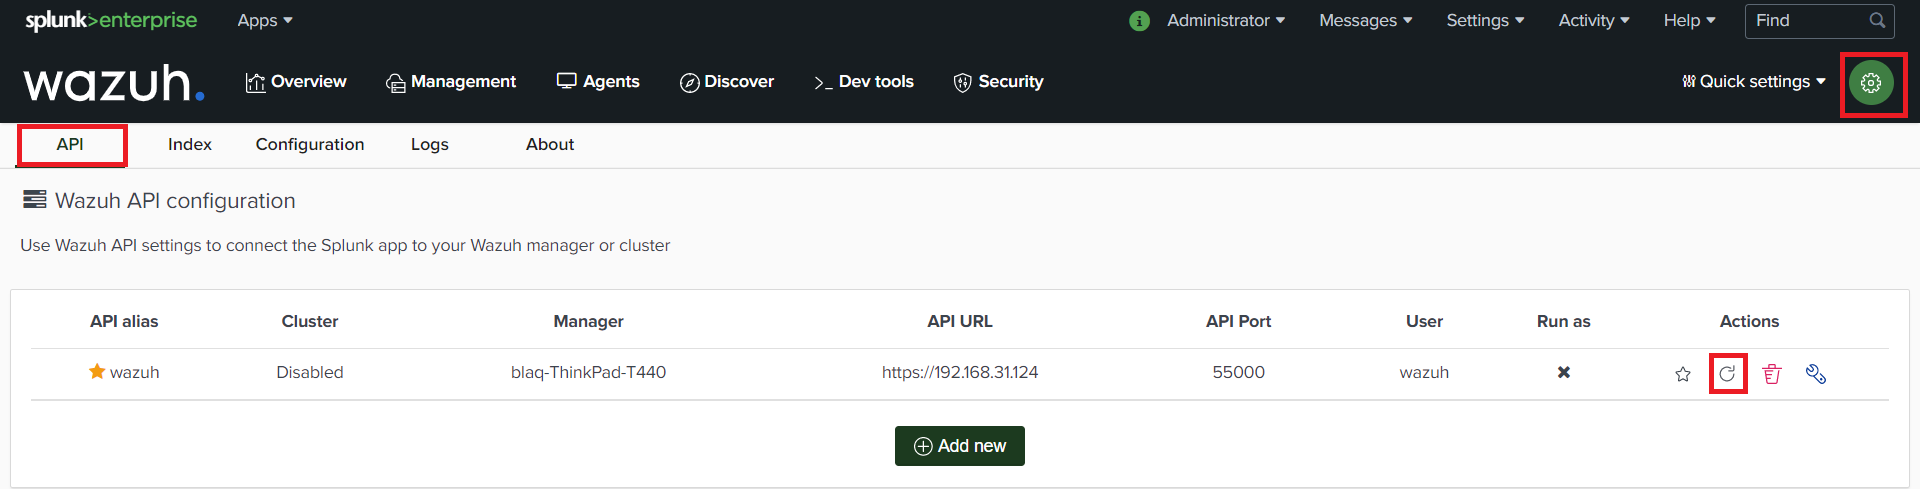
Task: Click the edit API credentials key icon
Action: 1816,374
